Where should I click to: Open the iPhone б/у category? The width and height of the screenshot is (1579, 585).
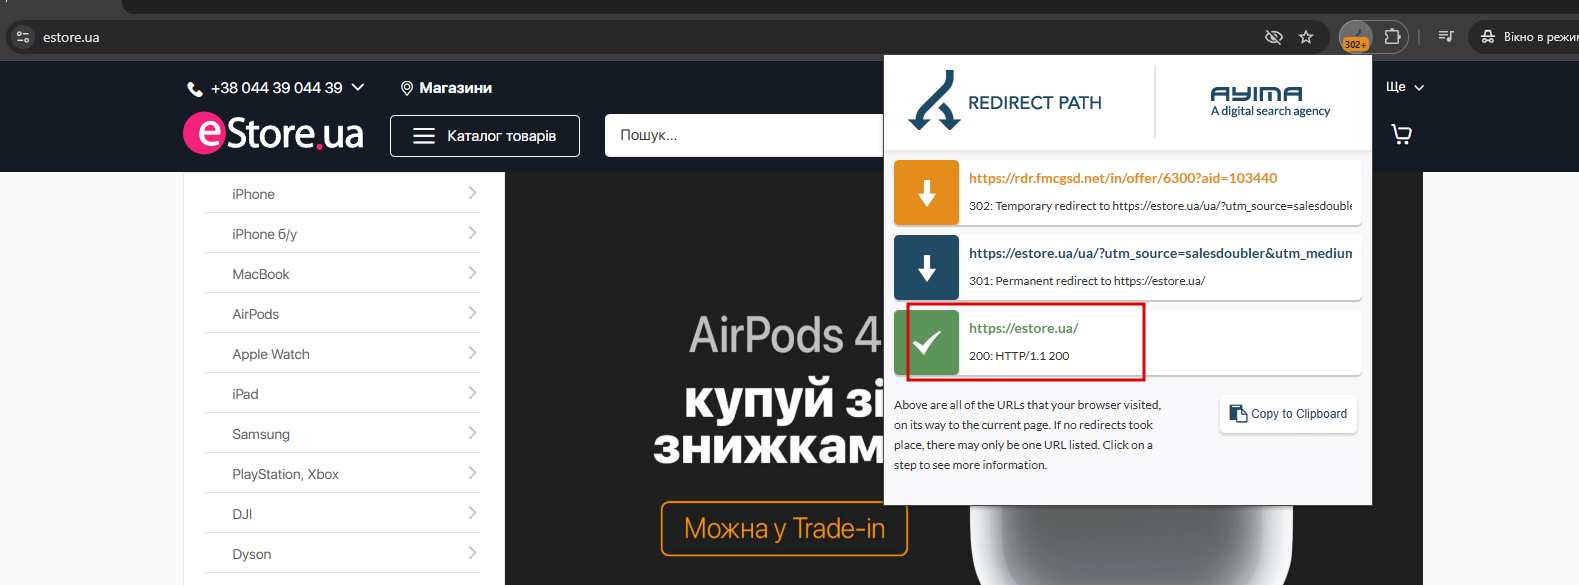(x=342, y=233)
